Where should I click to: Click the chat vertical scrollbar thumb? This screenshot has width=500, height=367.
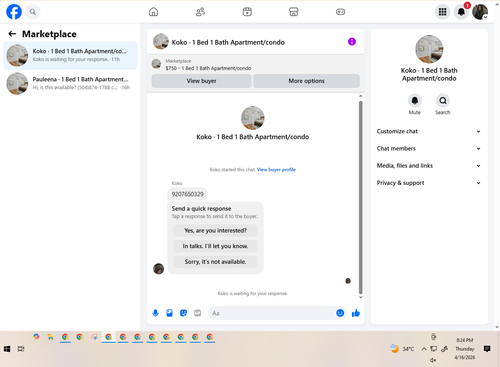point(360,197)
